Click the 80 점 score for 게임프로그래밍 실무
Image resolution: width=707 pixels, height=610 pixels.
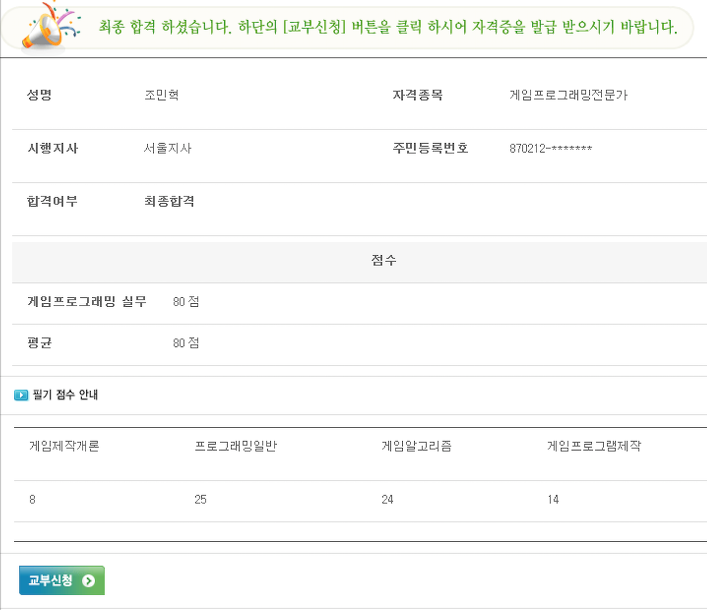[x=186, y=301]
